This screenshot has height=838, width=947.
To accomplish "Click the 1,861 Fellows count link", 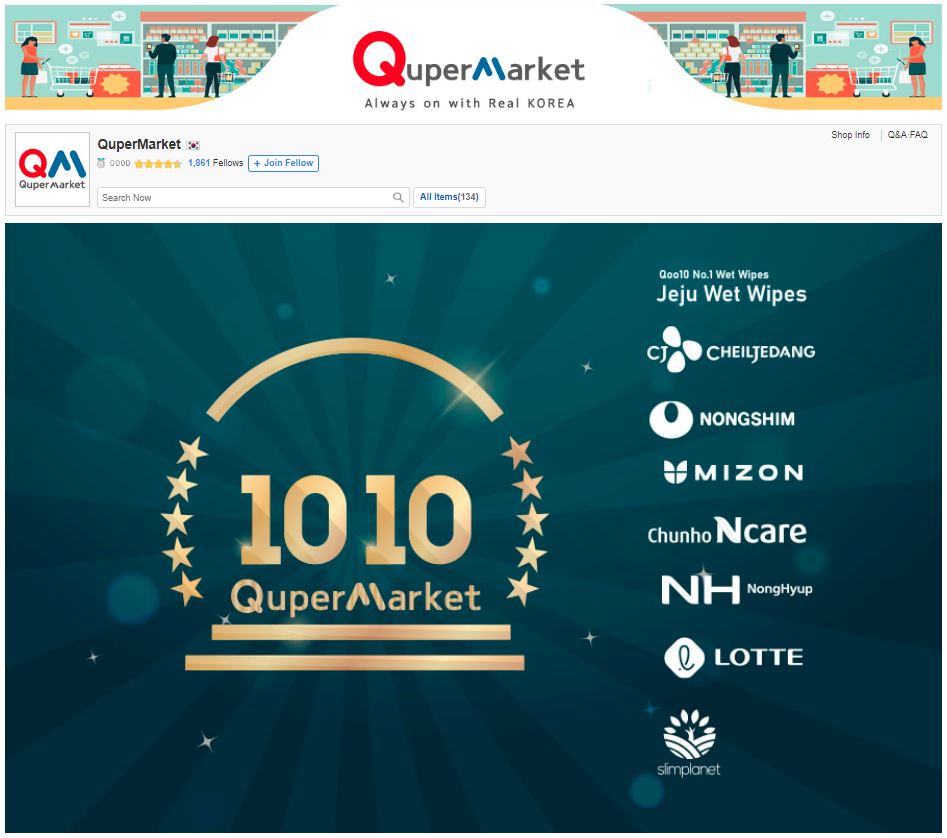I will (199, 163).
